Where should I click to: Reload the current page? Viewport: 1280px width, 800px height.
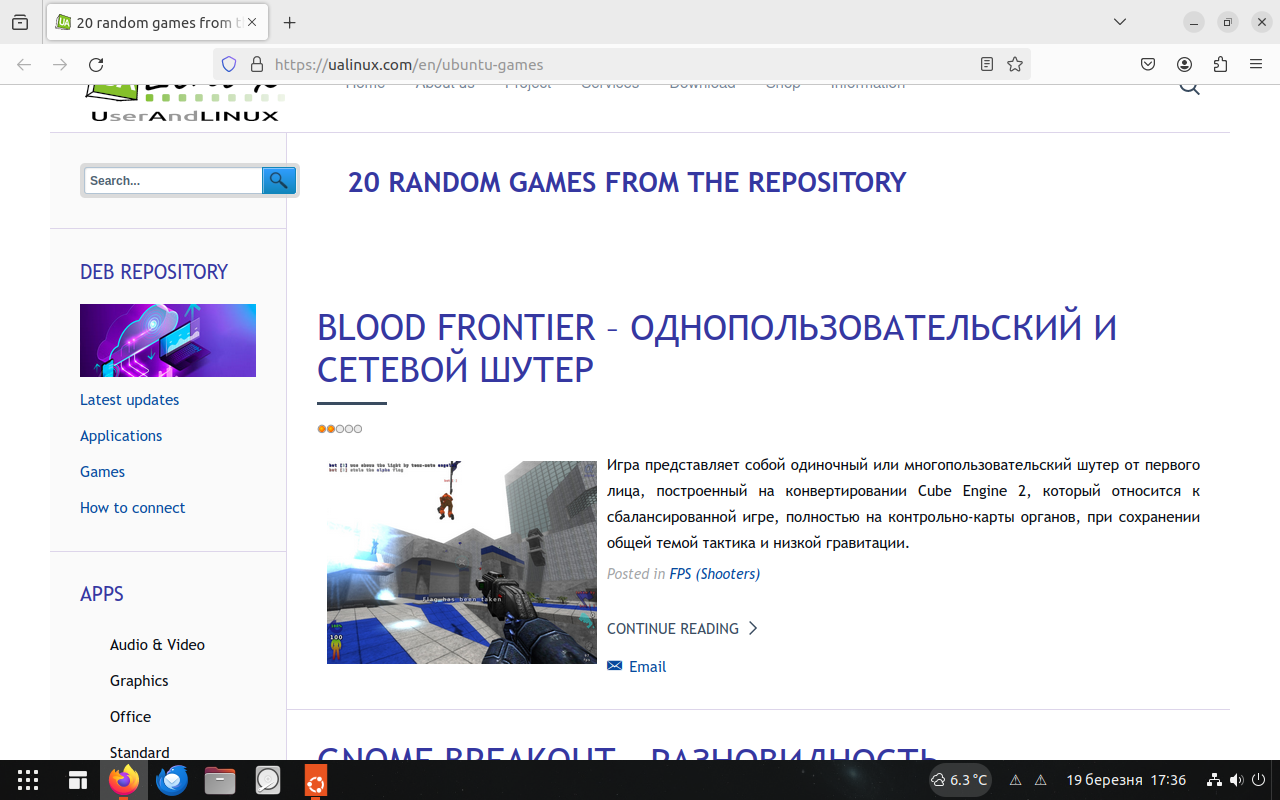[x=96, y=64]
